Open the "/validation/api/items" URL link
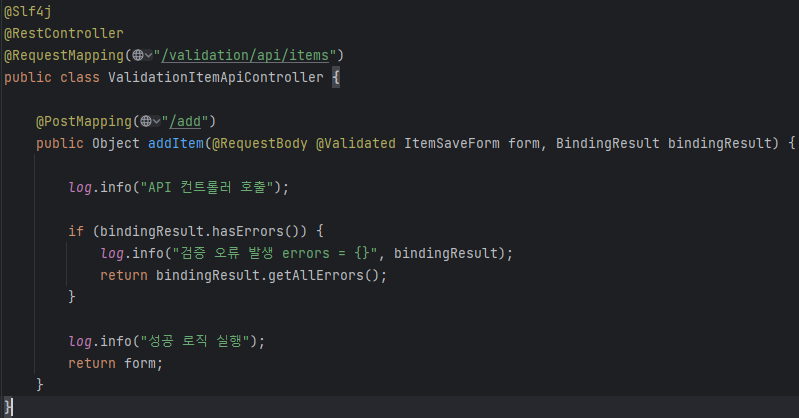The height and width of the screenshot is (418, 799). [245, 55]
